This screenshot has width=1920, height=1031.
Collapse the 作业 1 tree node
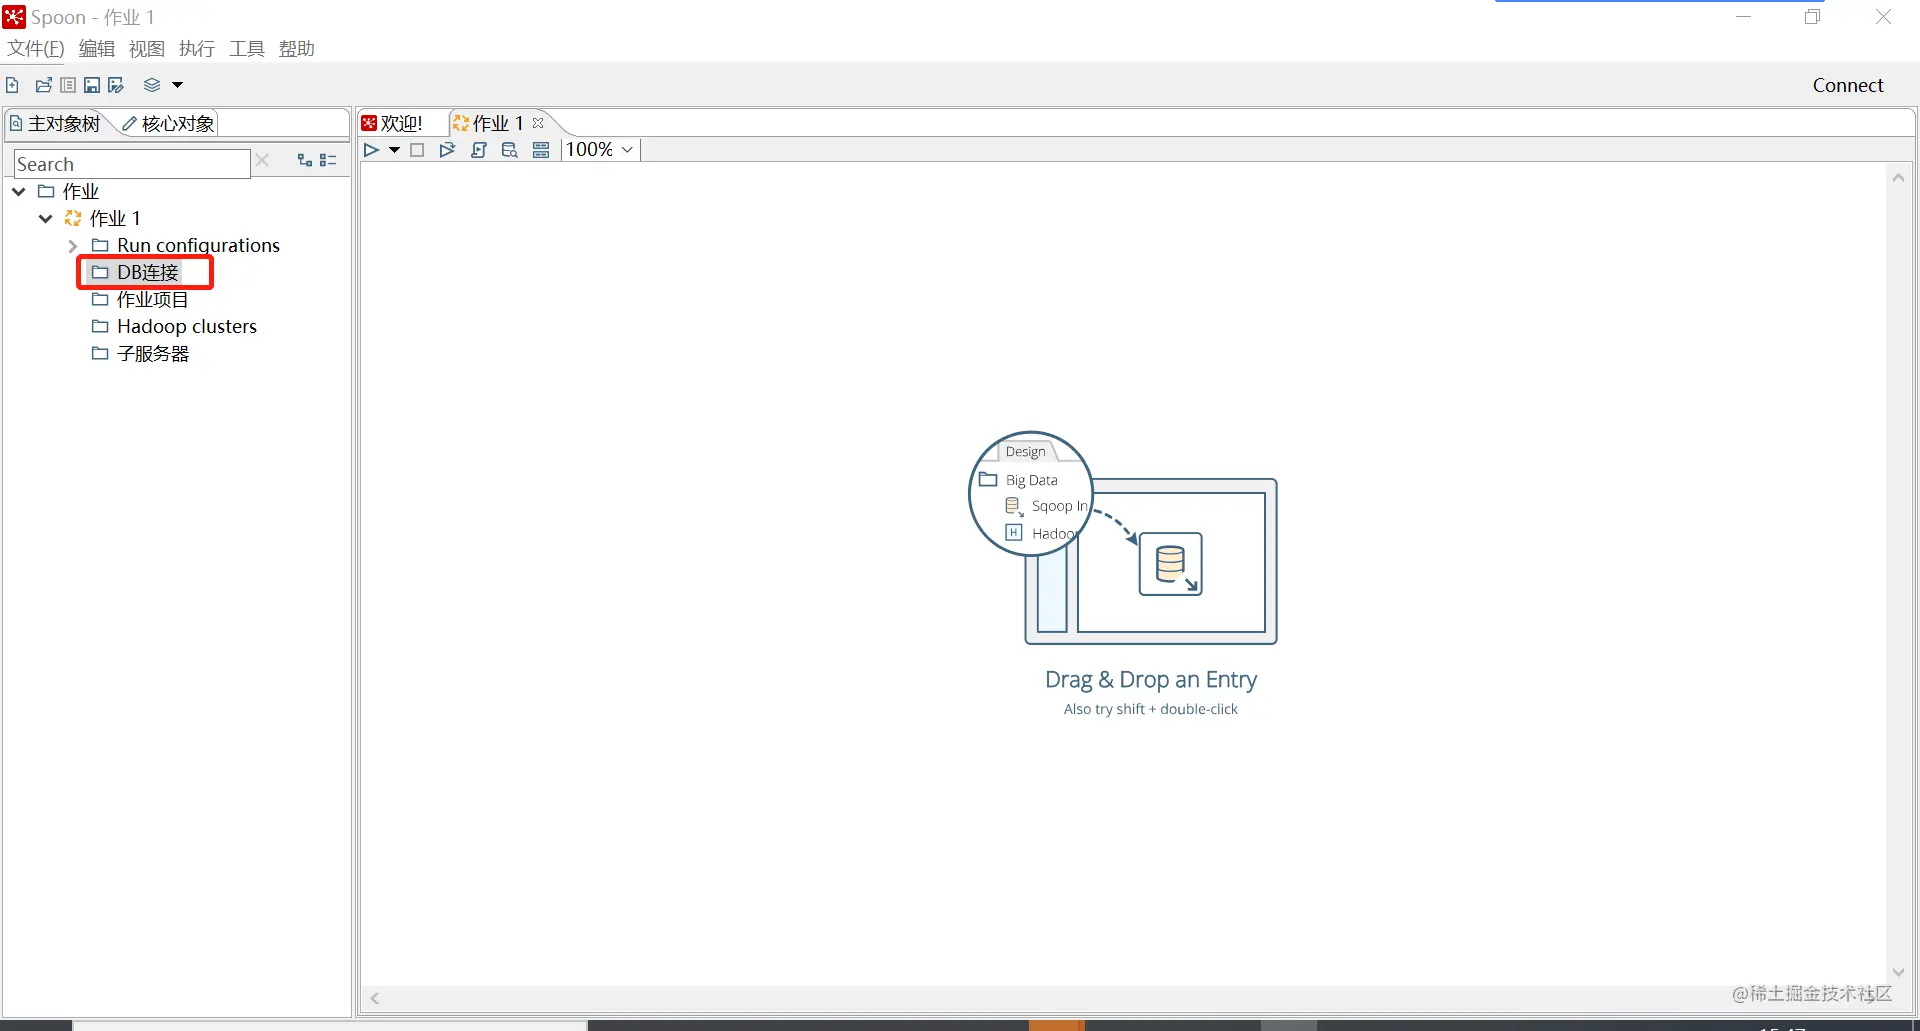(x=45, y=218)
